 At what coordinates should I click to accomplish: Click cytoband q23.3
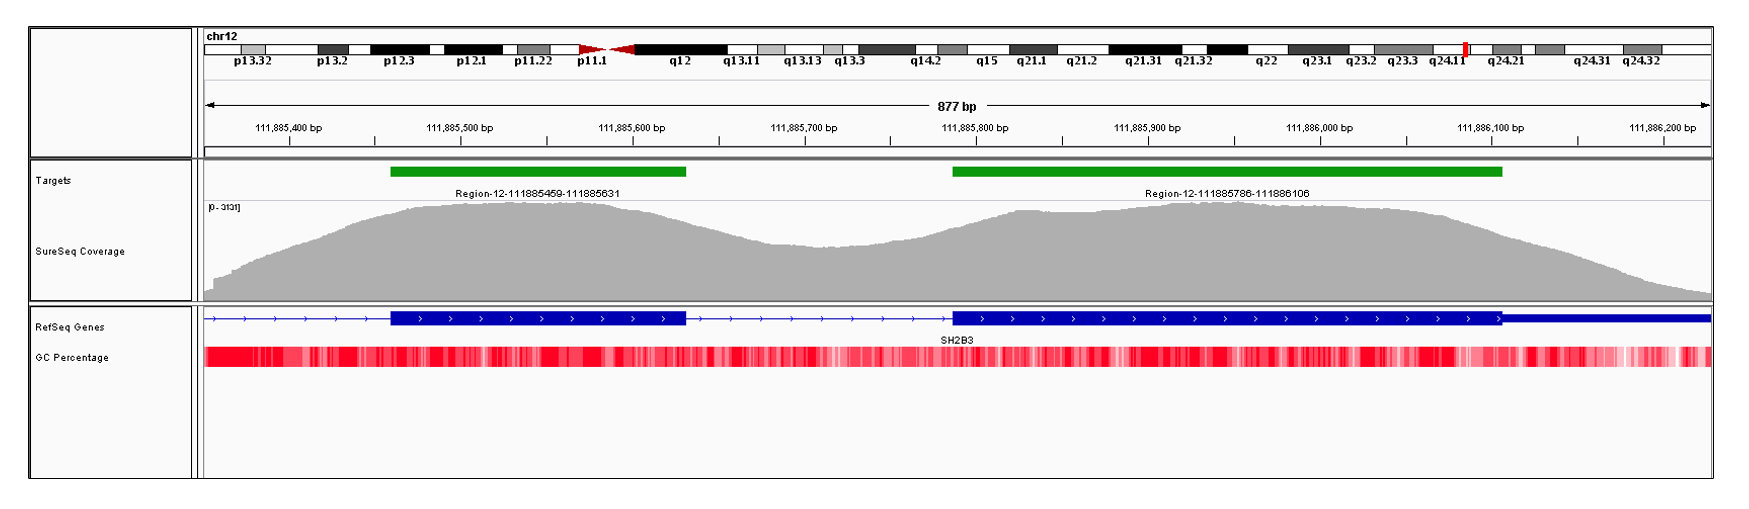1403,49
